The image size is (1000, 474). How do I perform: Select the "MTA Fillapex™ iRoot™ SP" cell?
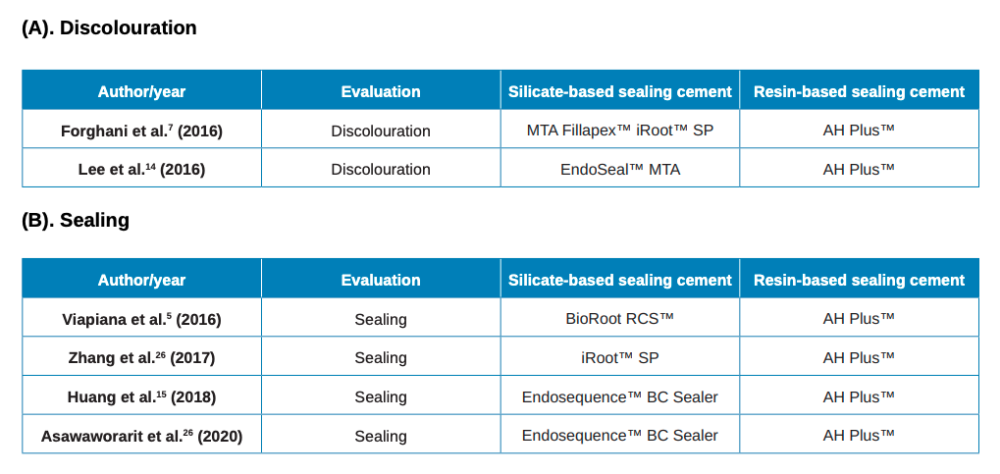620,130
